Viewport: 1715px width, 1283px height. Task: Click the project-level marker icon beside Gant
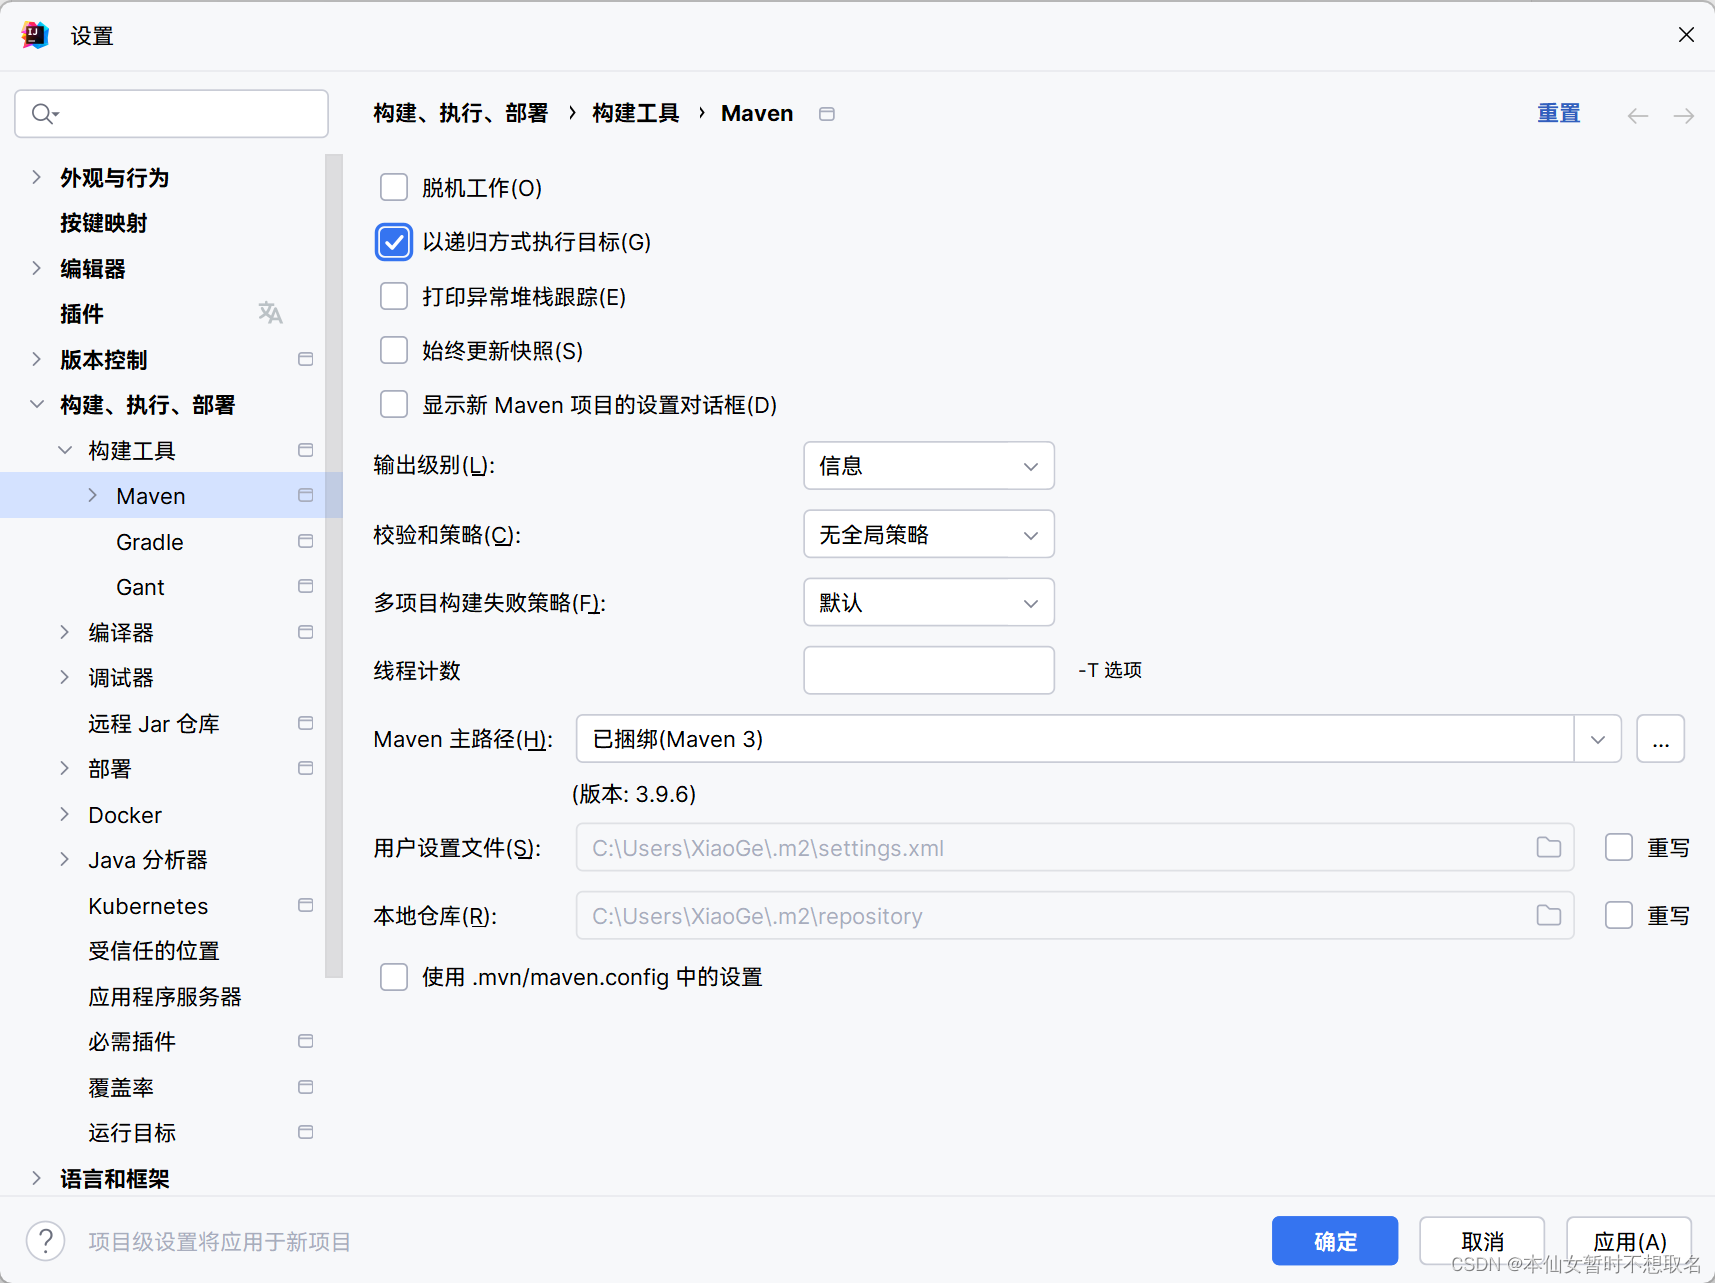click(x=306, y=586)
